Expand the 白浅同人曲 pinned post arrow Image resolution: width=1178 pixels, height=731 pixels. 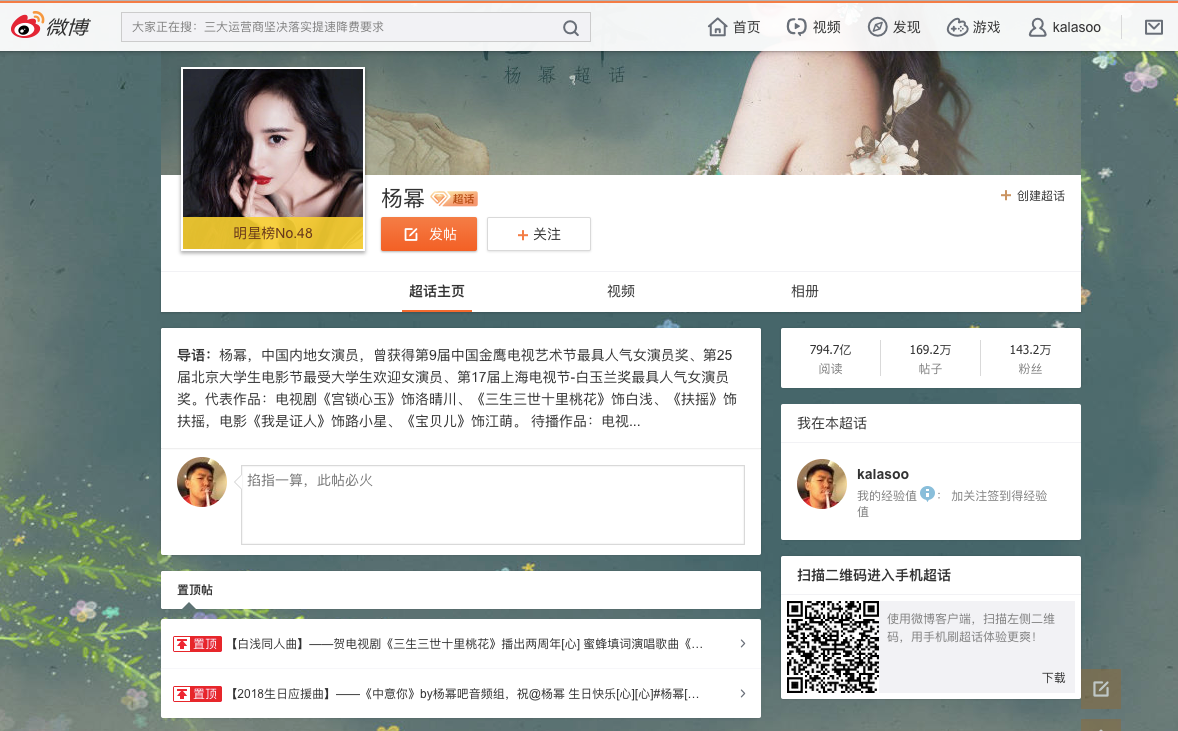pyautogui.click(x=742, y=644)
